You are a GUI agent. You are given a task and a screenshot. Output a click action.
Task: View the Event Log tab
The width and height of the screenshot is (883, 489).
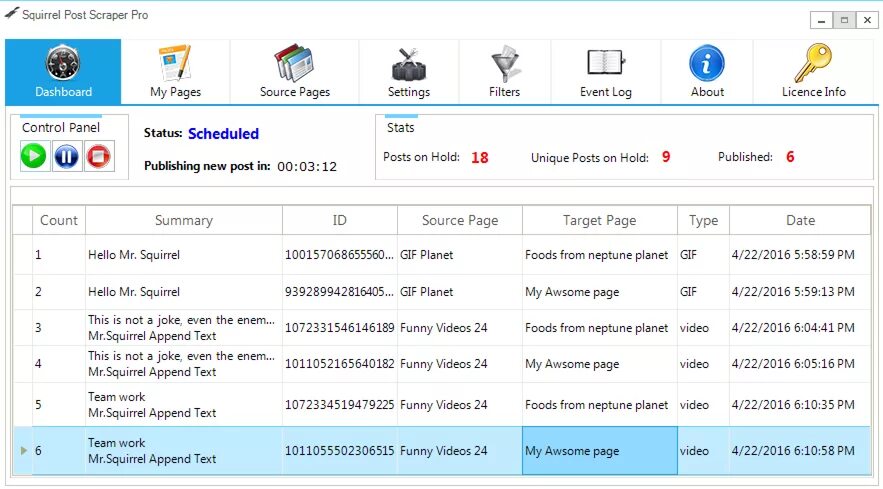605,72
